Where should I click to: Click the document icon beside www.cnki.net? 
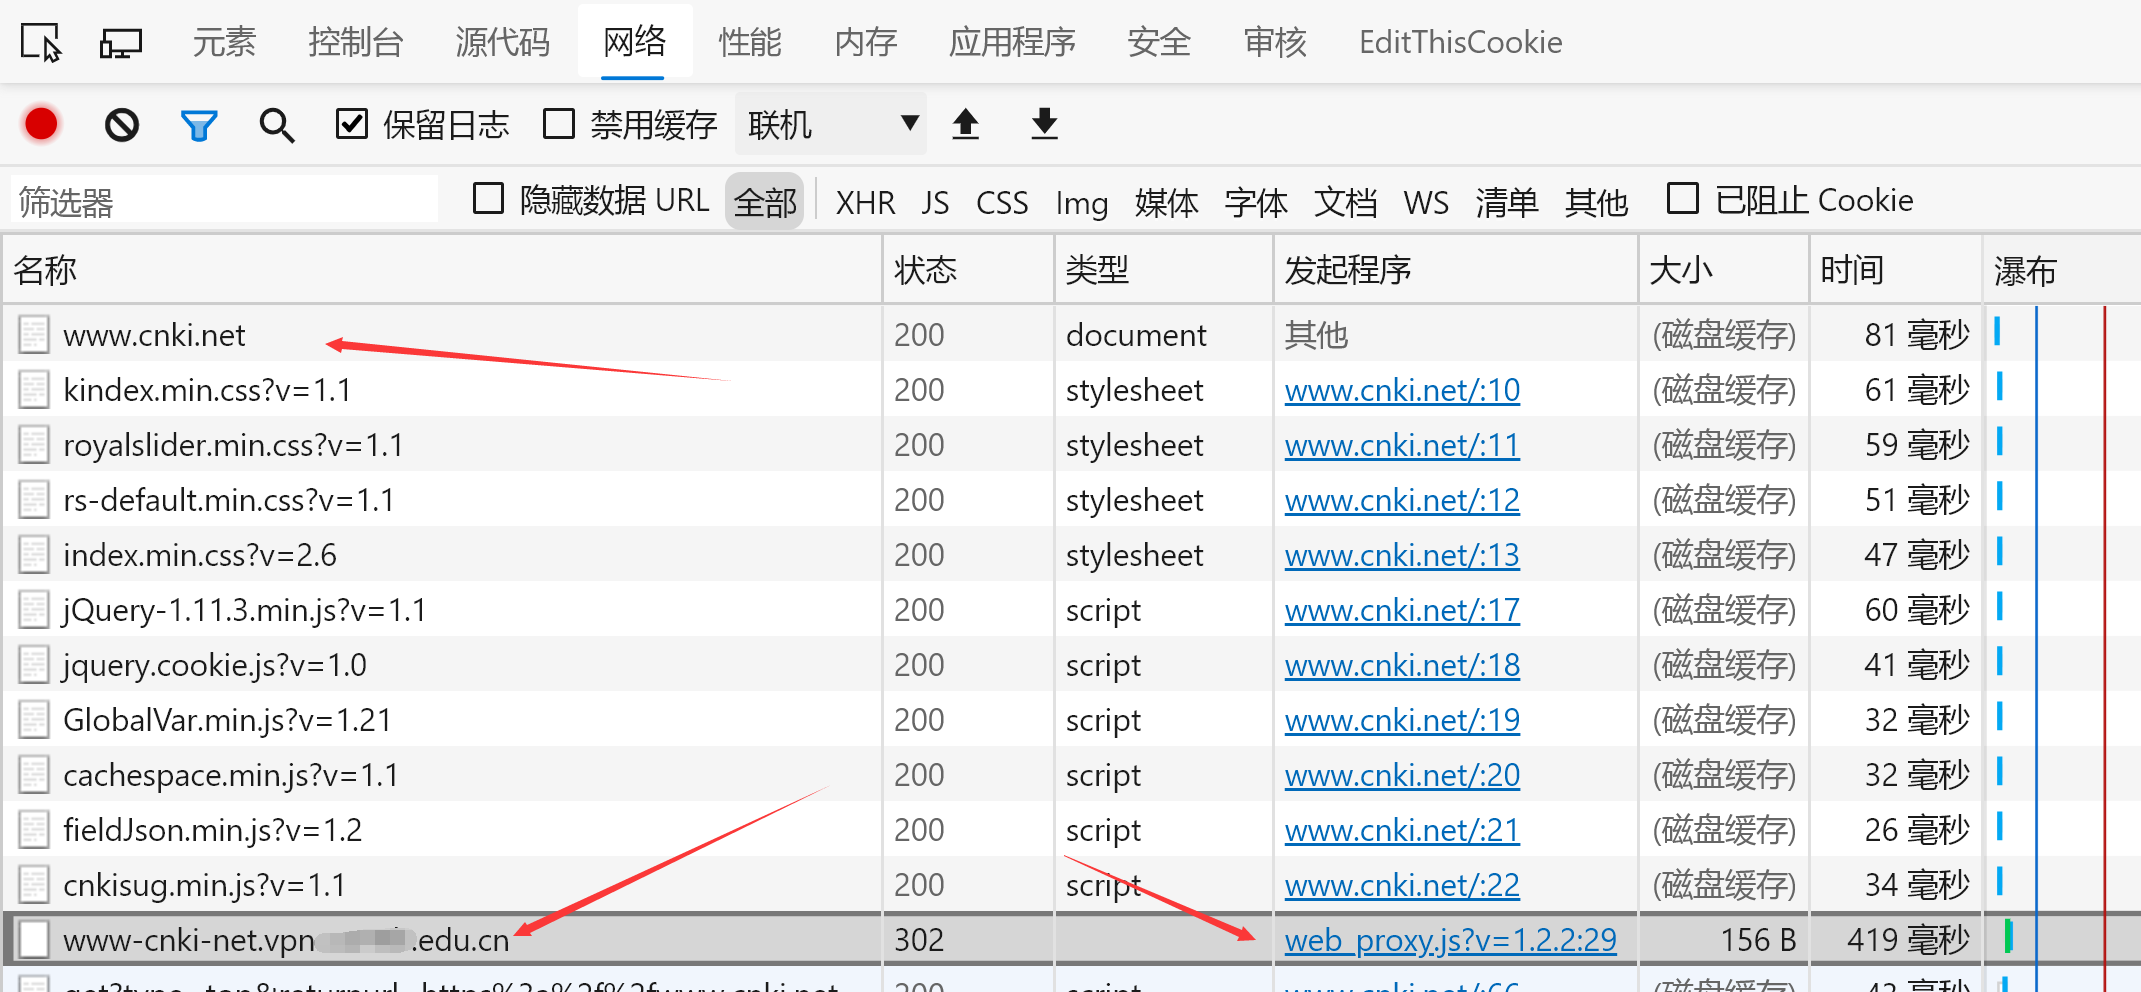[34, 335]
